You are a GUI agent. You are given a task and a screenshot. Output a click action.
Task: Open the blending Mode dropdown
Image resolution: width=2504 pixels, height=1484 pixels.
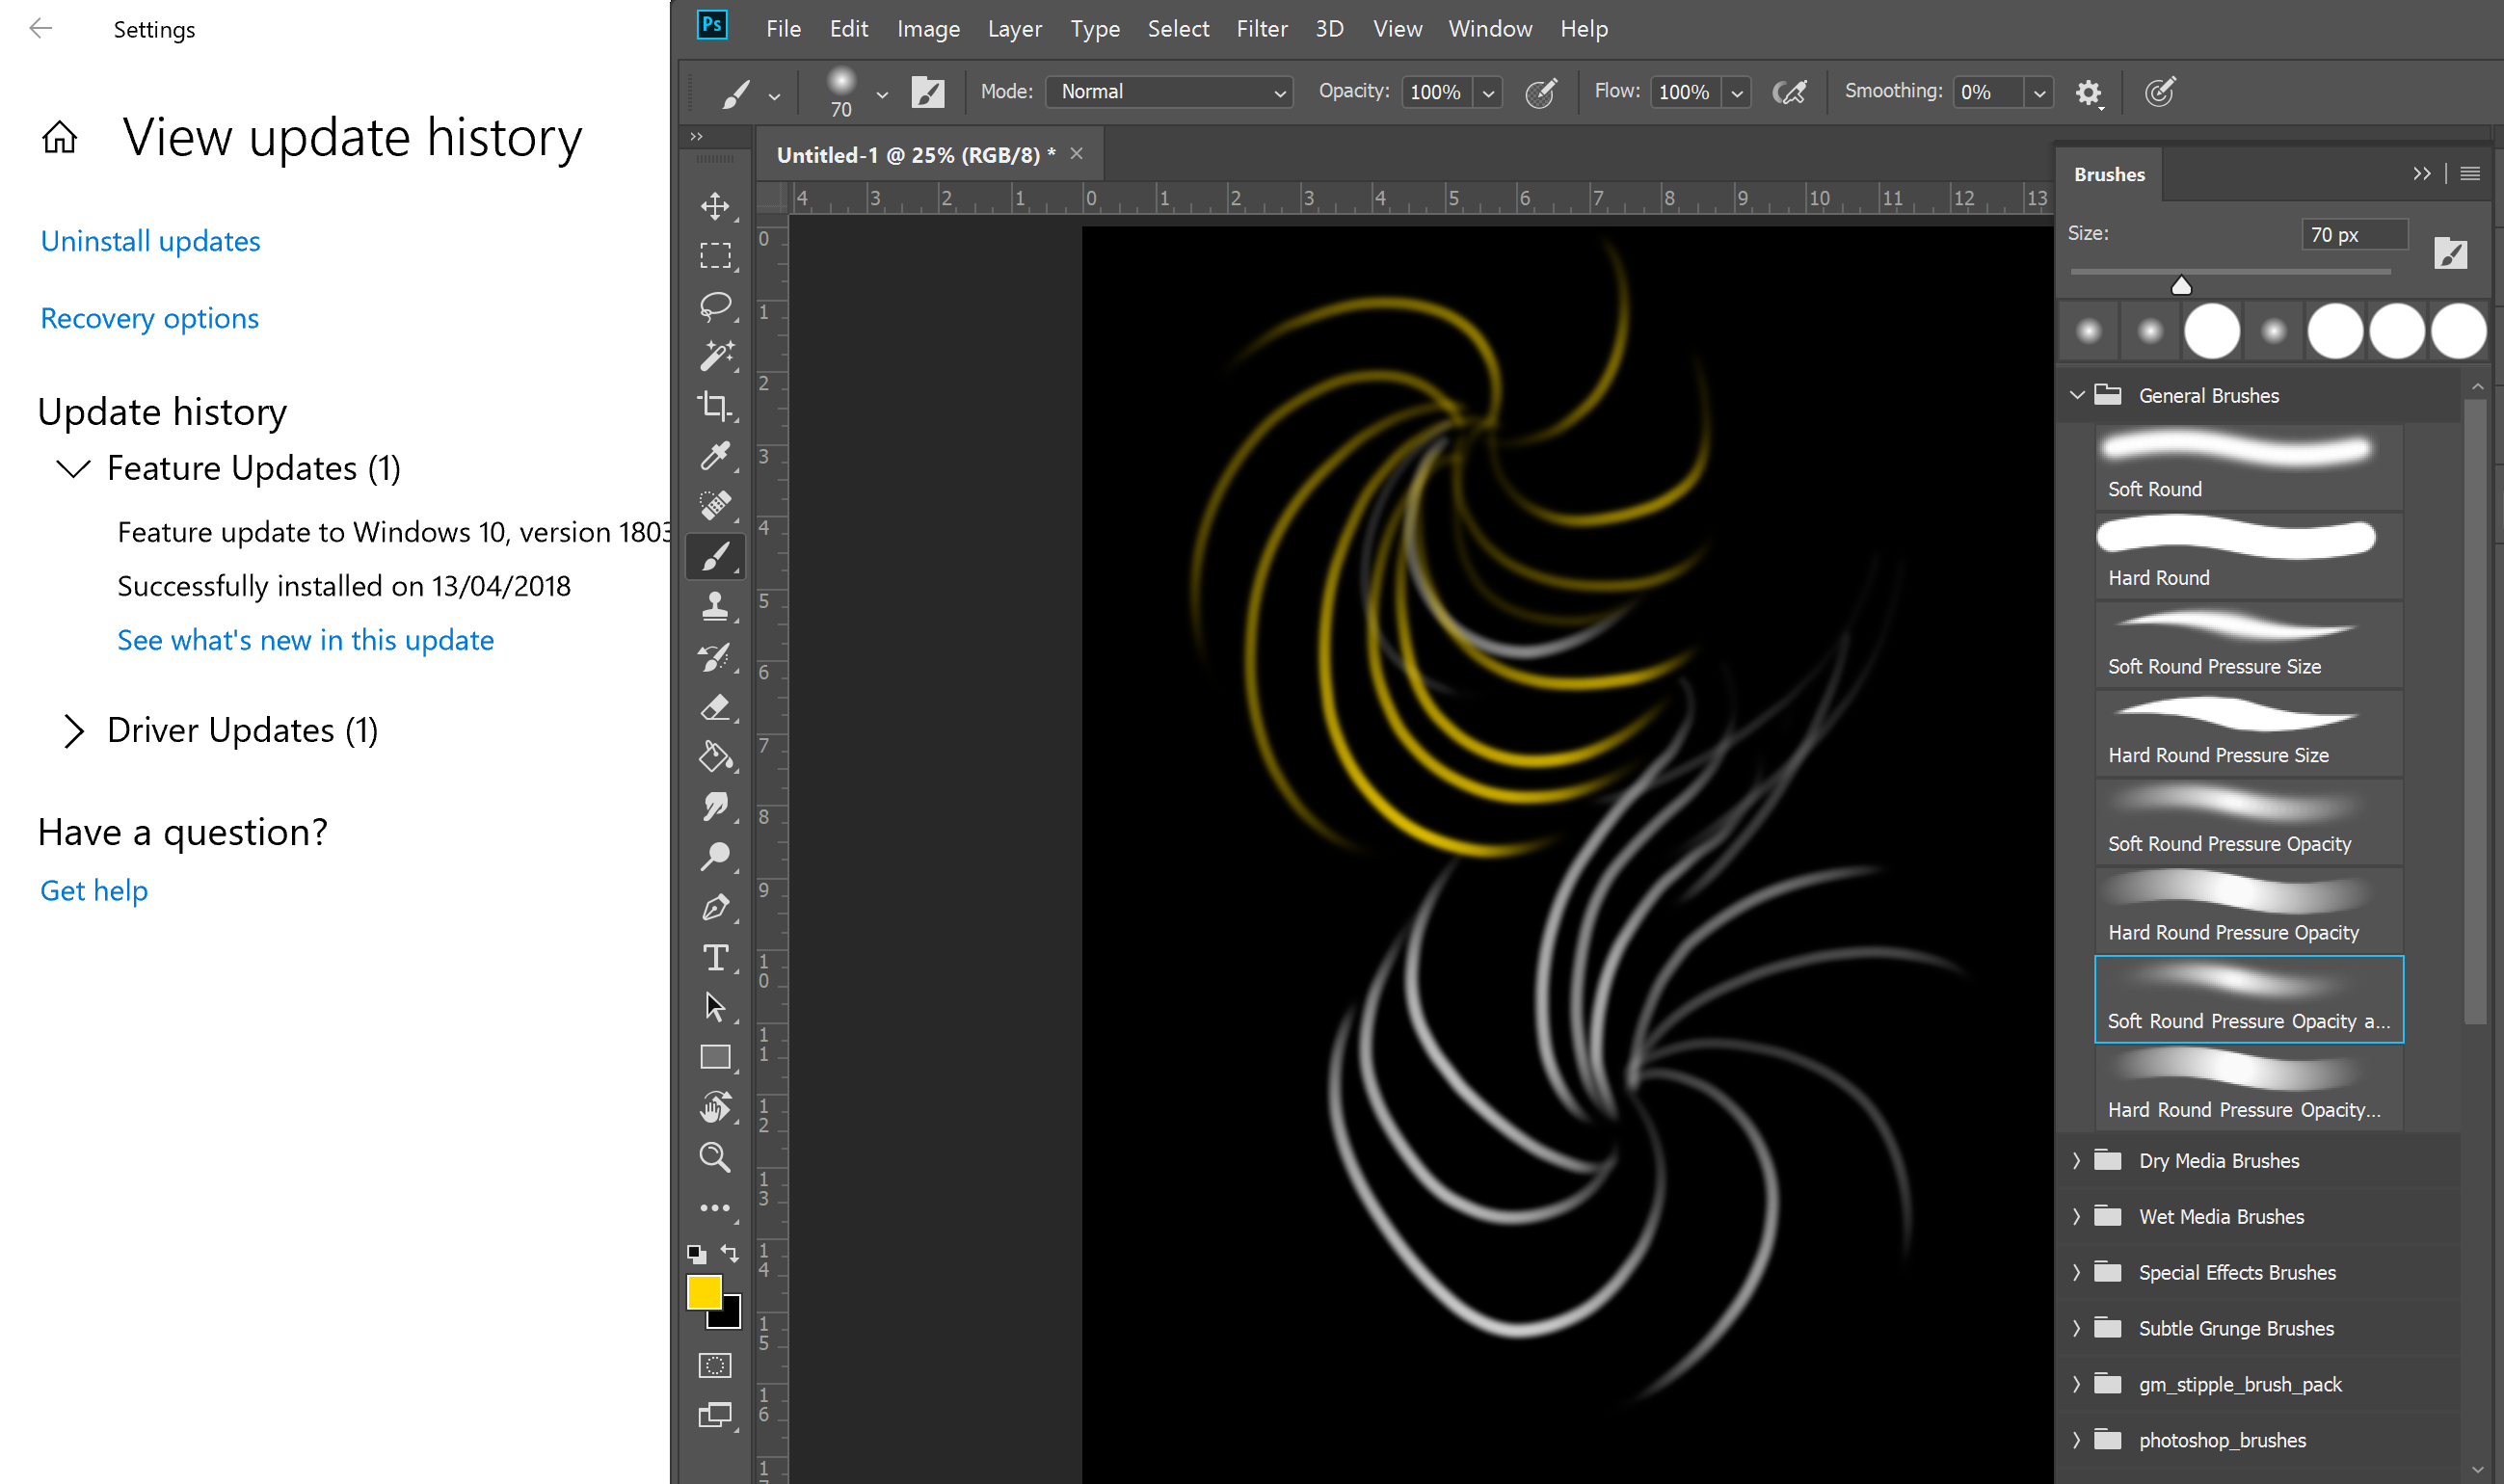pos(1169,92)
